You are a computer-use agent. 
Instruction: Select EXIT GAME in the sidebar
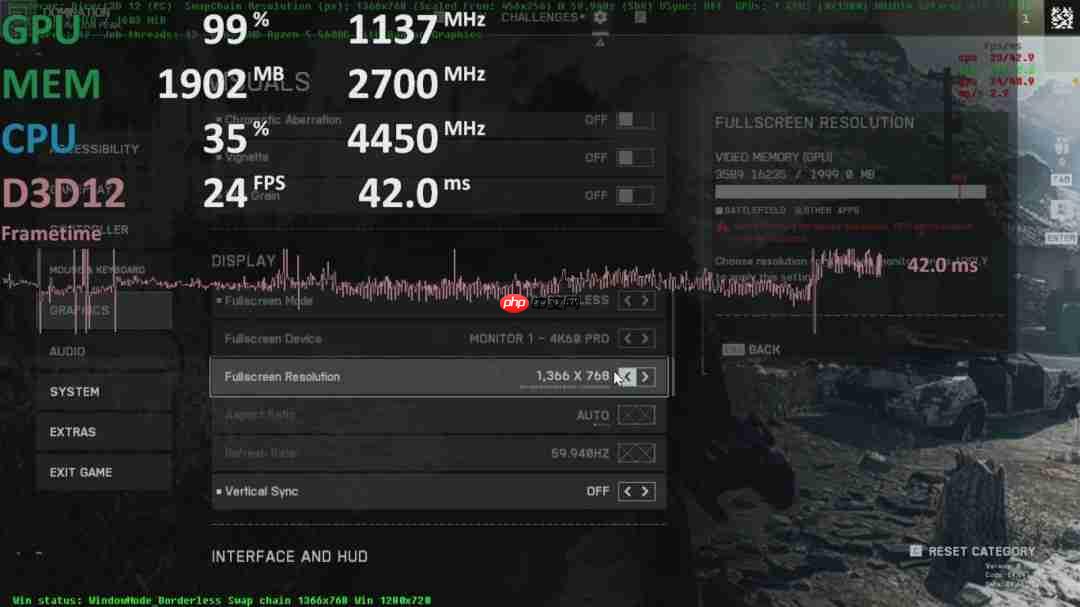78,472
